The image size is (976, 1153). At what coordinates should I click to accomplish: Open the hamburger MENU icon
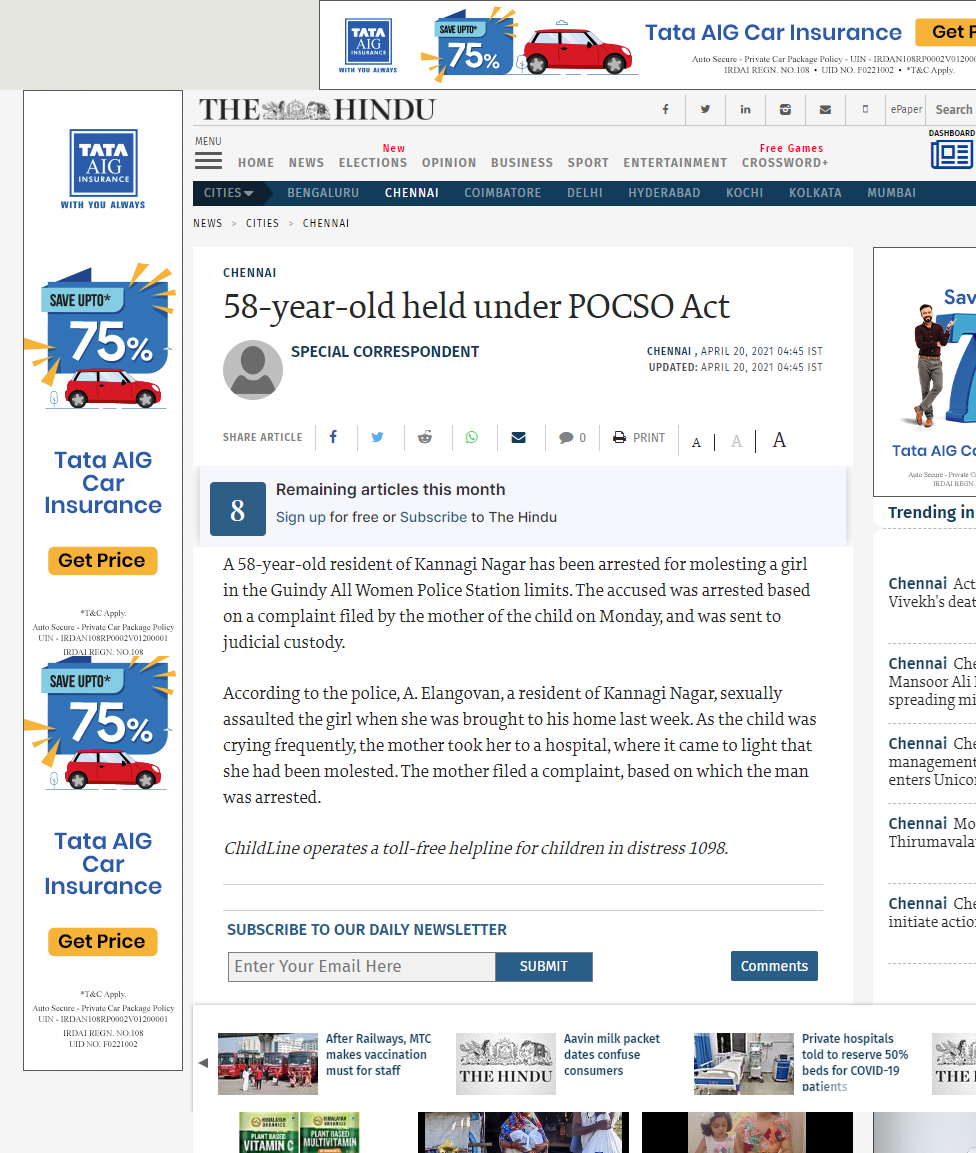208,160
